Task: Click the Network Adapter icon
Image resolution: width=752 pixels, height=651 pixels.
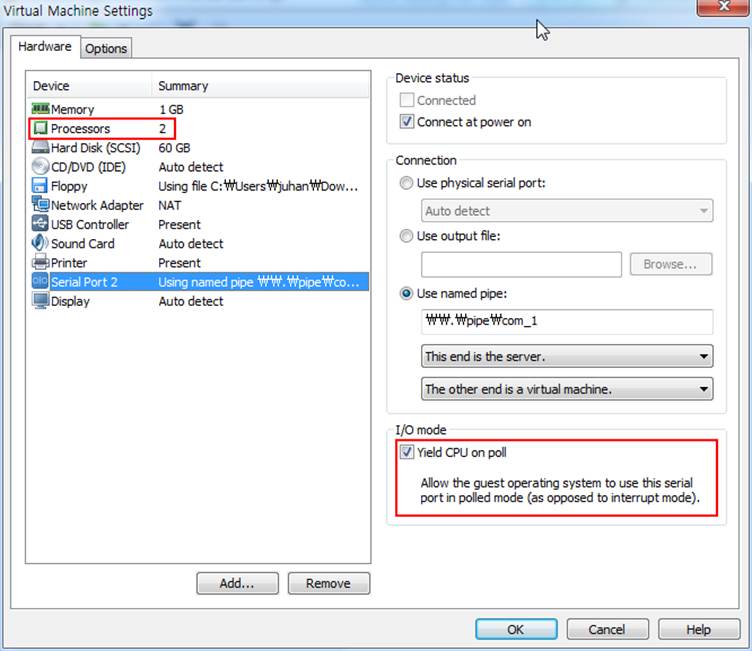Action: tap(40, 205)
